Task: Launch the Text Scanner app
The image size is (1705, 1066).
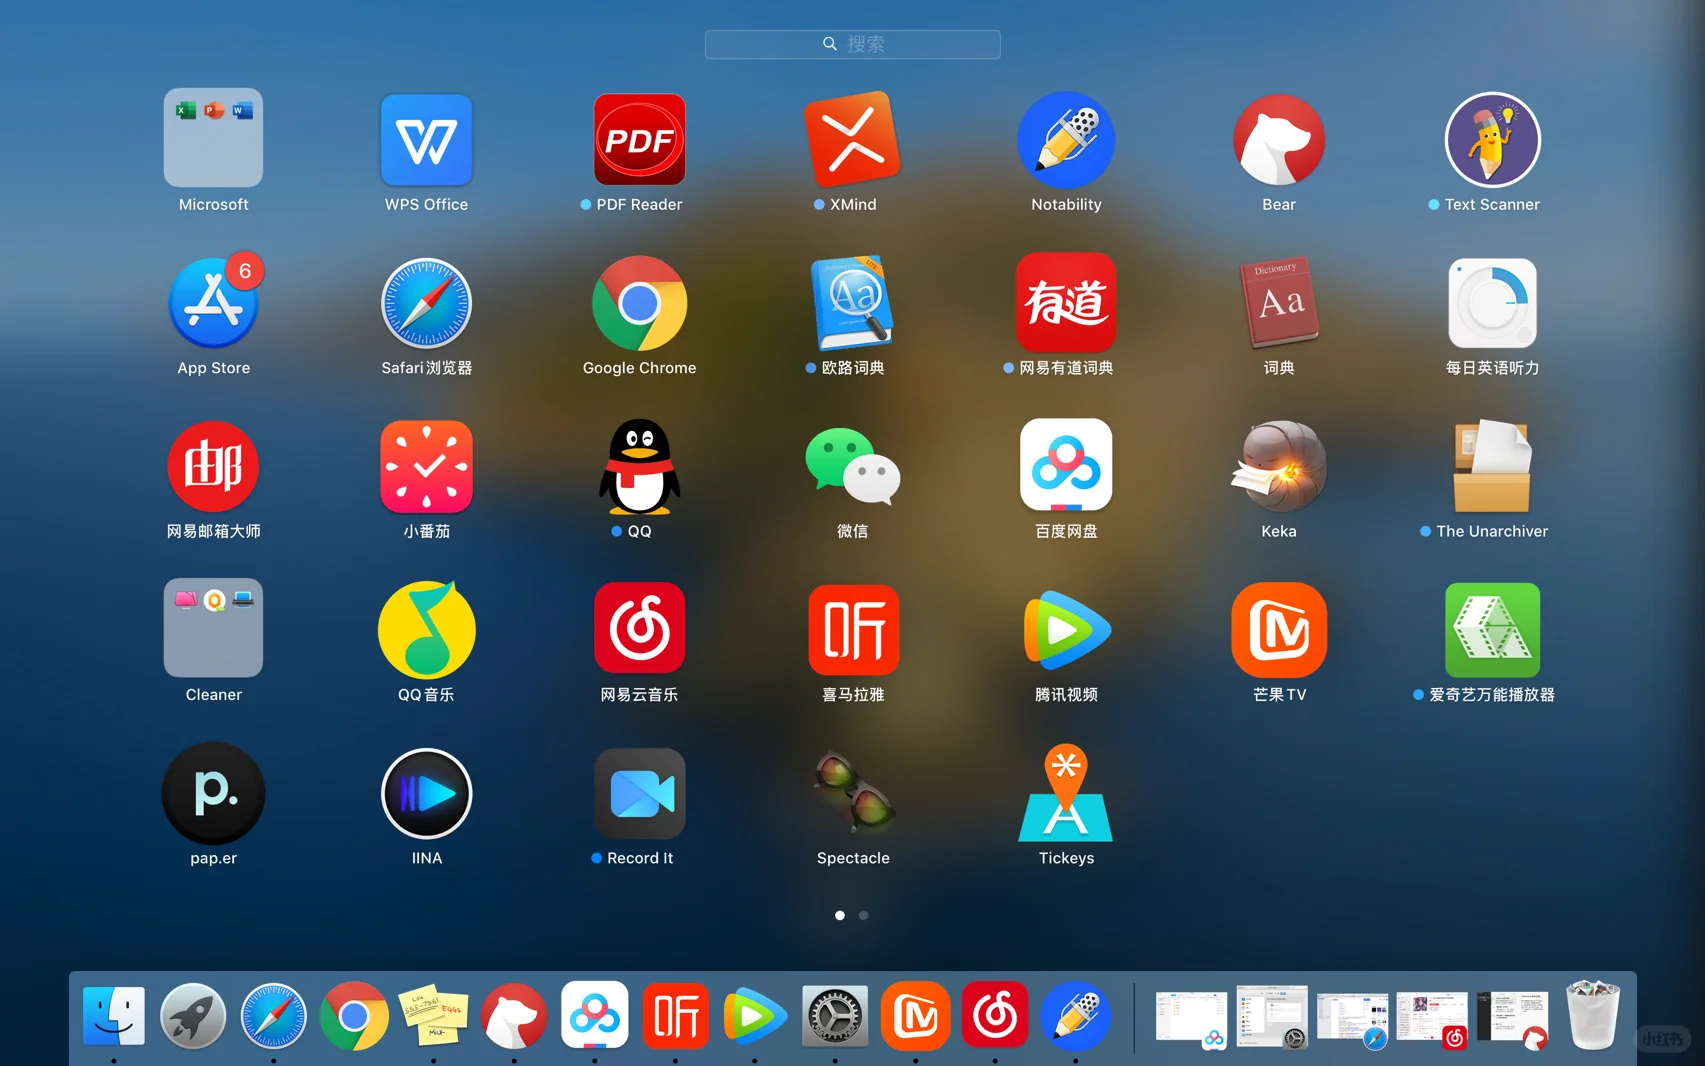Action: click(x=1492, y=139)
